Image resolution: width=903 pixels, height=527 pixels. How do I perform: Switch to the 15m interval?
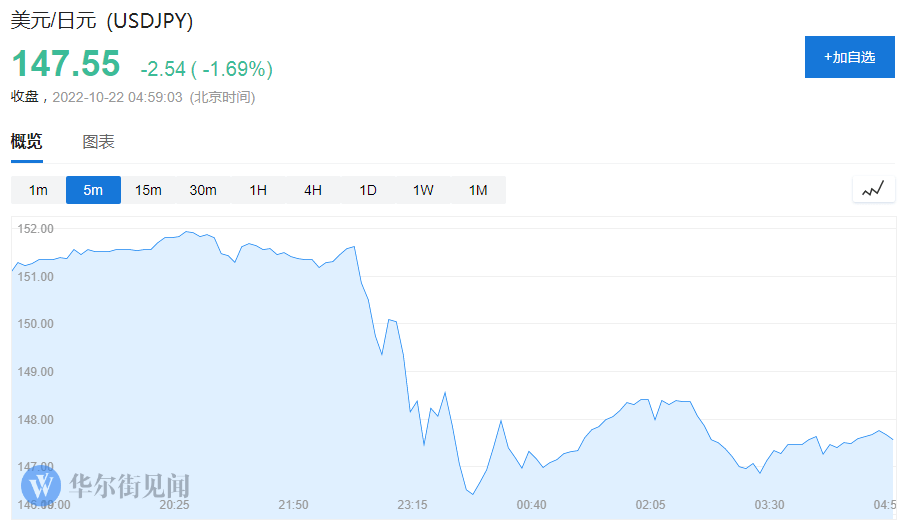[x=148, y=190]
